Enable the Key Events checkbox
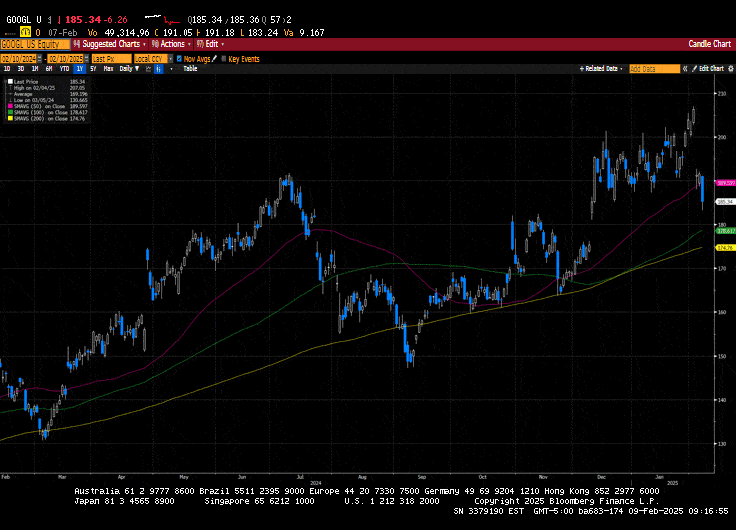 point(223,59)
